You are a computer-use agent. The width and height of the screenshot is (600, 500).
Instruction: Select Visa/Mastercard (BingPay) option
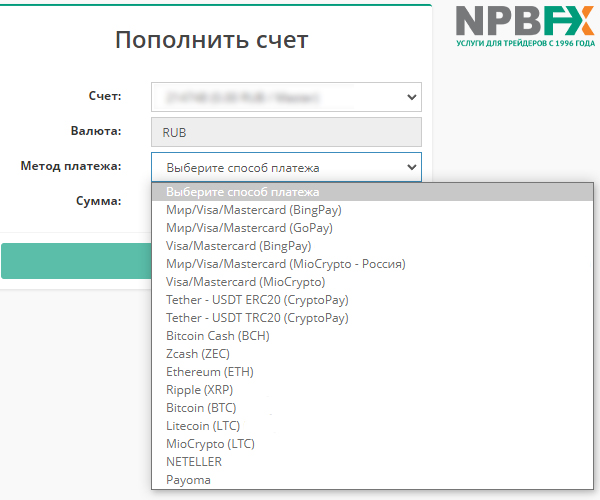tap(372, 246)
